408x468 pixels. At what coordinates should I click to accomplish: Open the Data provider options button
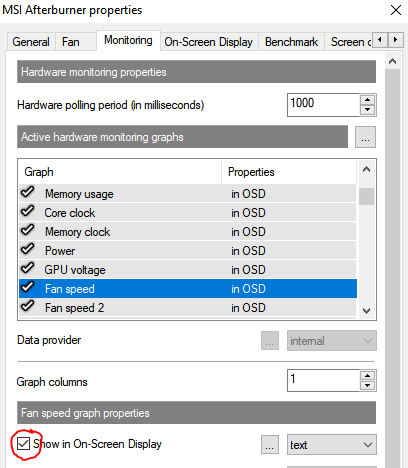point(270,341)
